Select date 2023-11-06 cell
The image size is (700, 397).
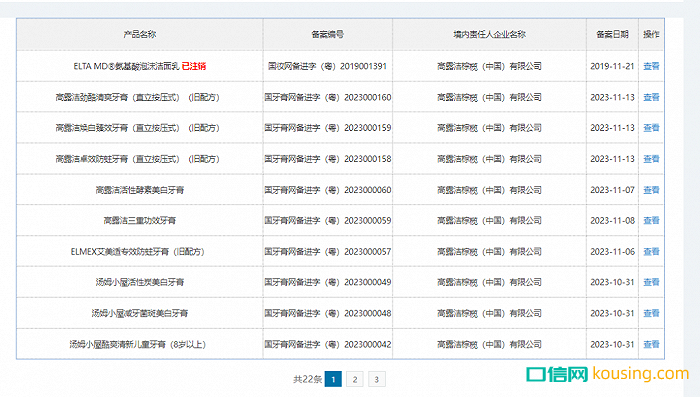click(612, 251)
